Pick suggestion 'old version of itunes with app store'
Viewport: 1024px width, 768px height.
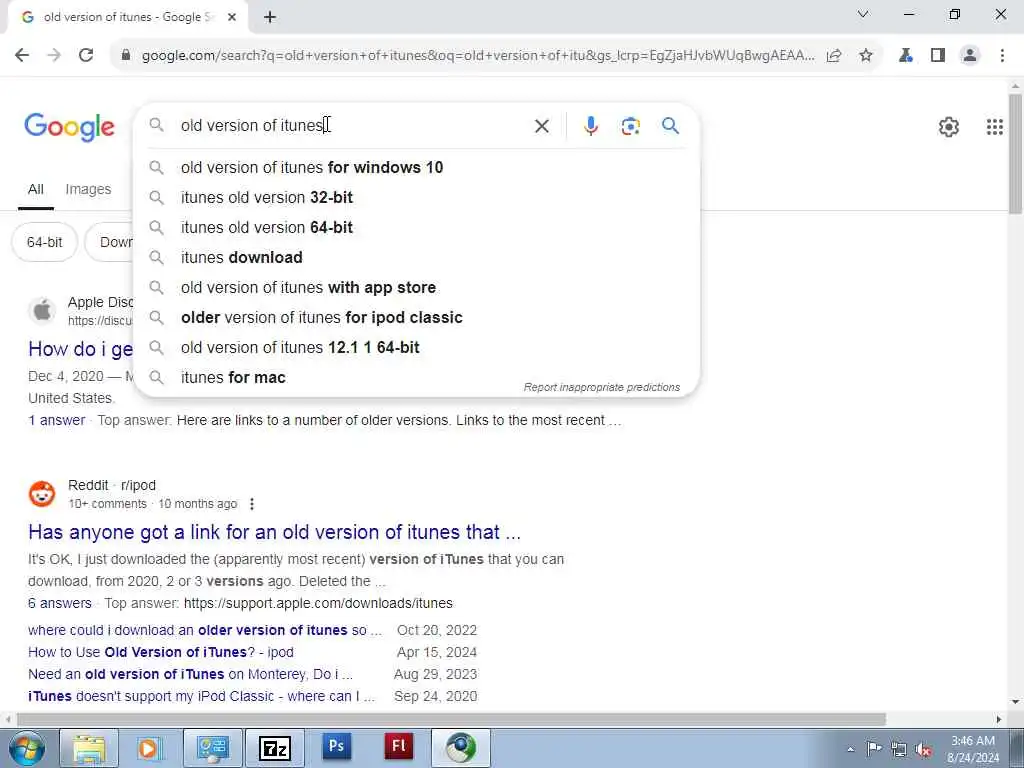click(417, 287)
